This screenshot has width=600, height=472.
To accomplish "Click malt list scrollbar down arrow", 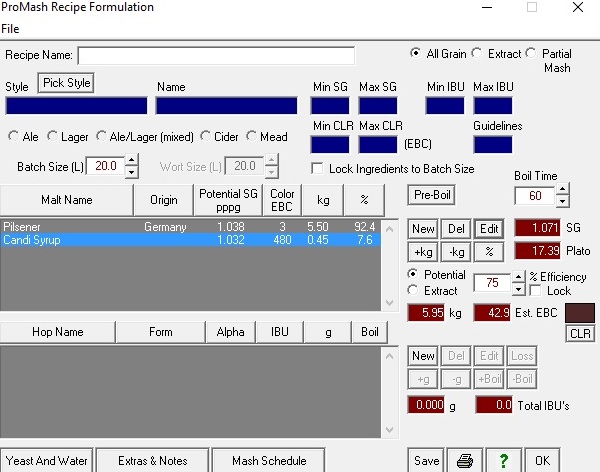I will click(390, 302).
